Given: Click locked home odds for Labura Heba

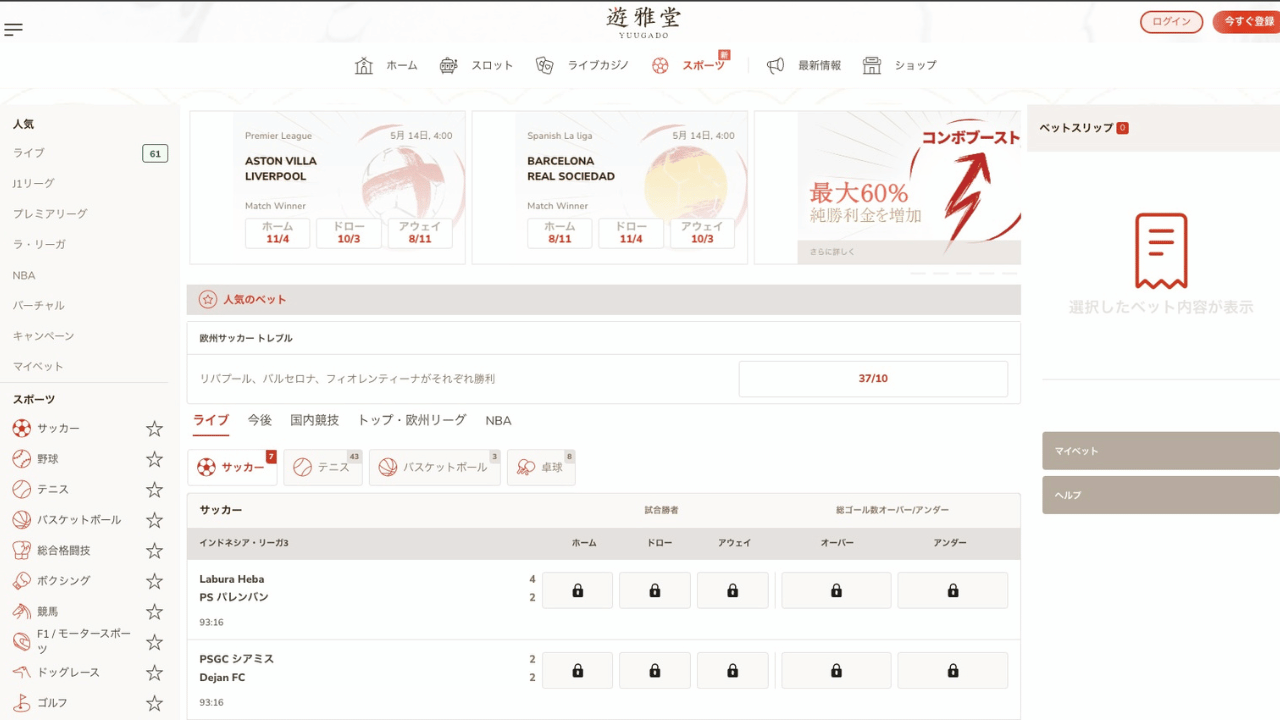Looking at the screenshot, I should coord(577,591).
